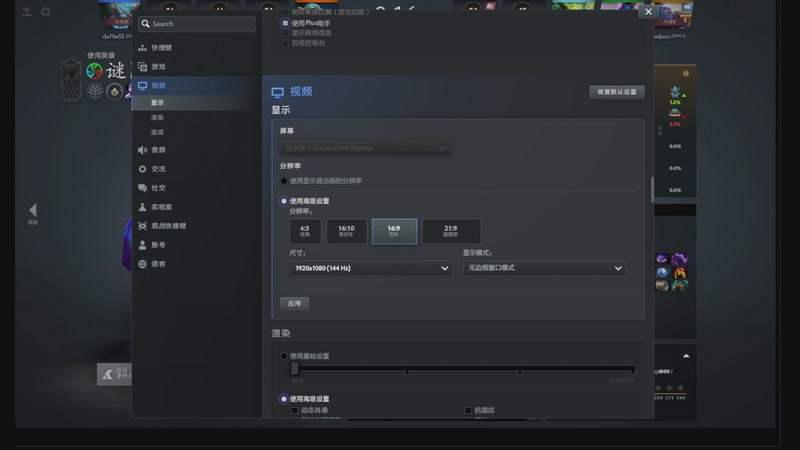Viewport: 800px width, 450px height.
Task: Open the 无边框窗口模式 display mode dropdown
Action: [x=544, y=268]
